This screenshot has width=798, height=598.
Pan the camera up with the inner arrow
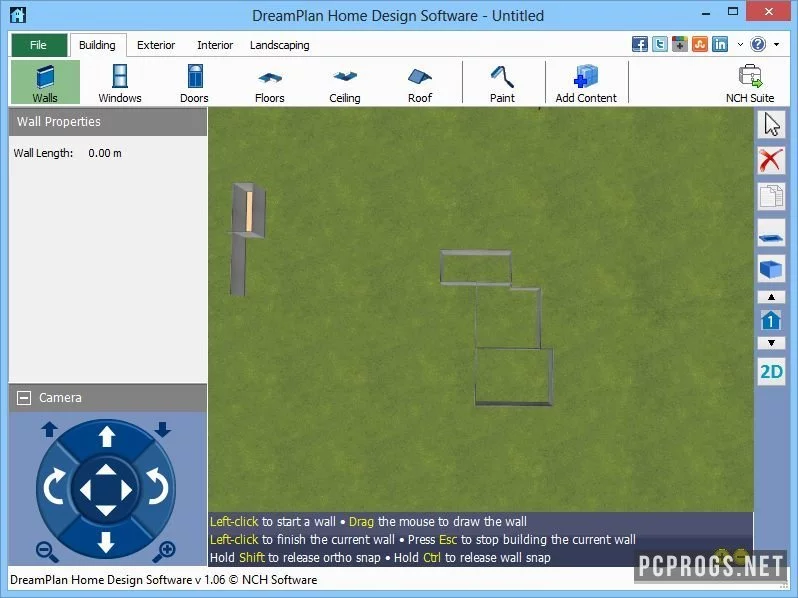click(x=106, y=469)
